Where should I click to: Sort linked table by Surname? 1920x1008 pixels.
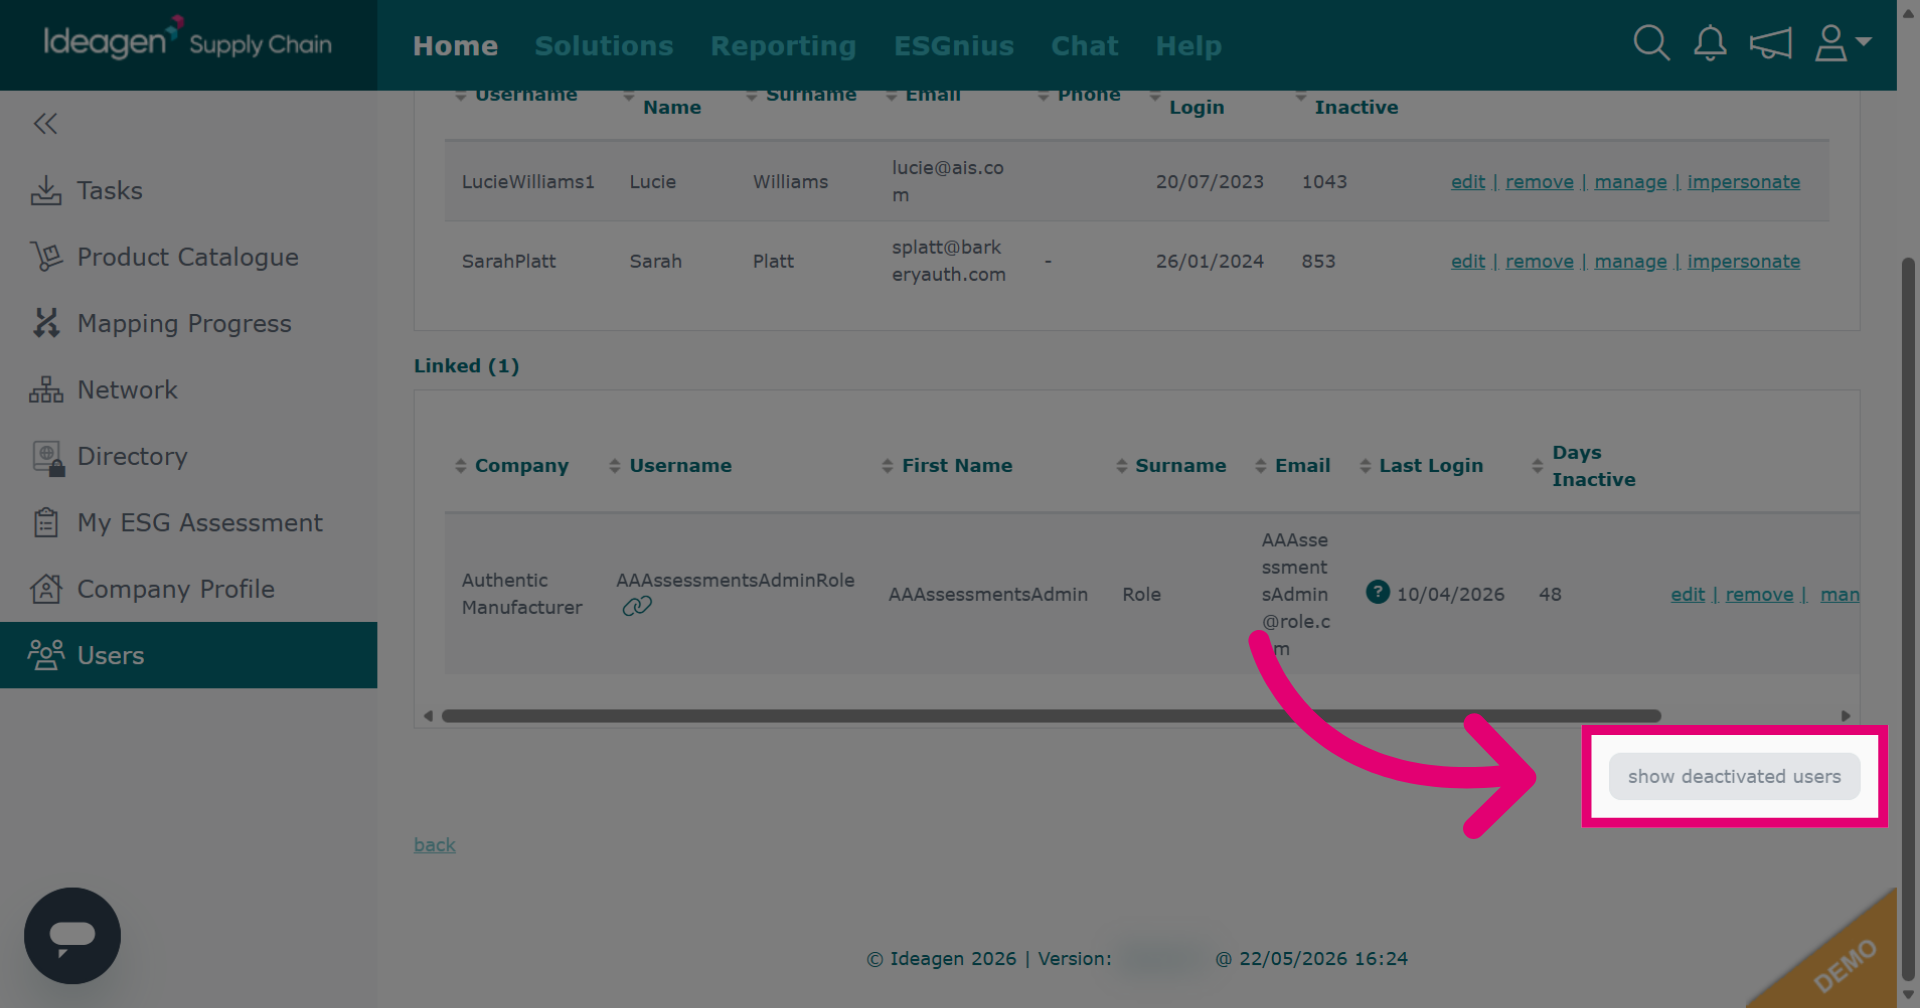coord(1171,466)
